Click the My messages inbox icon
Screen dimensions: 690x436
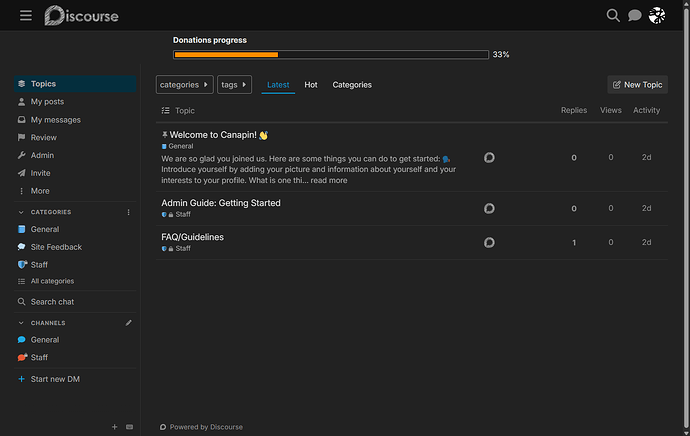(22, 120)
